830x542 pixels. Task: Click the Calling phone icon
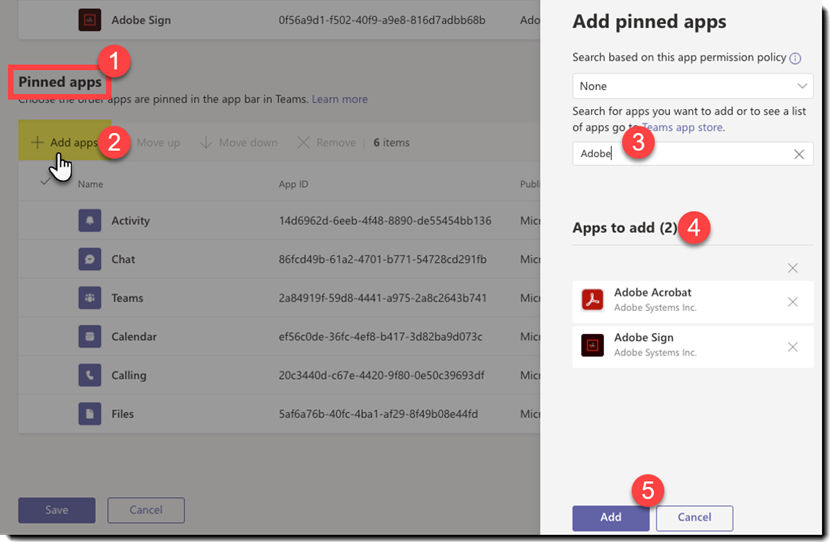pos(89,375)
